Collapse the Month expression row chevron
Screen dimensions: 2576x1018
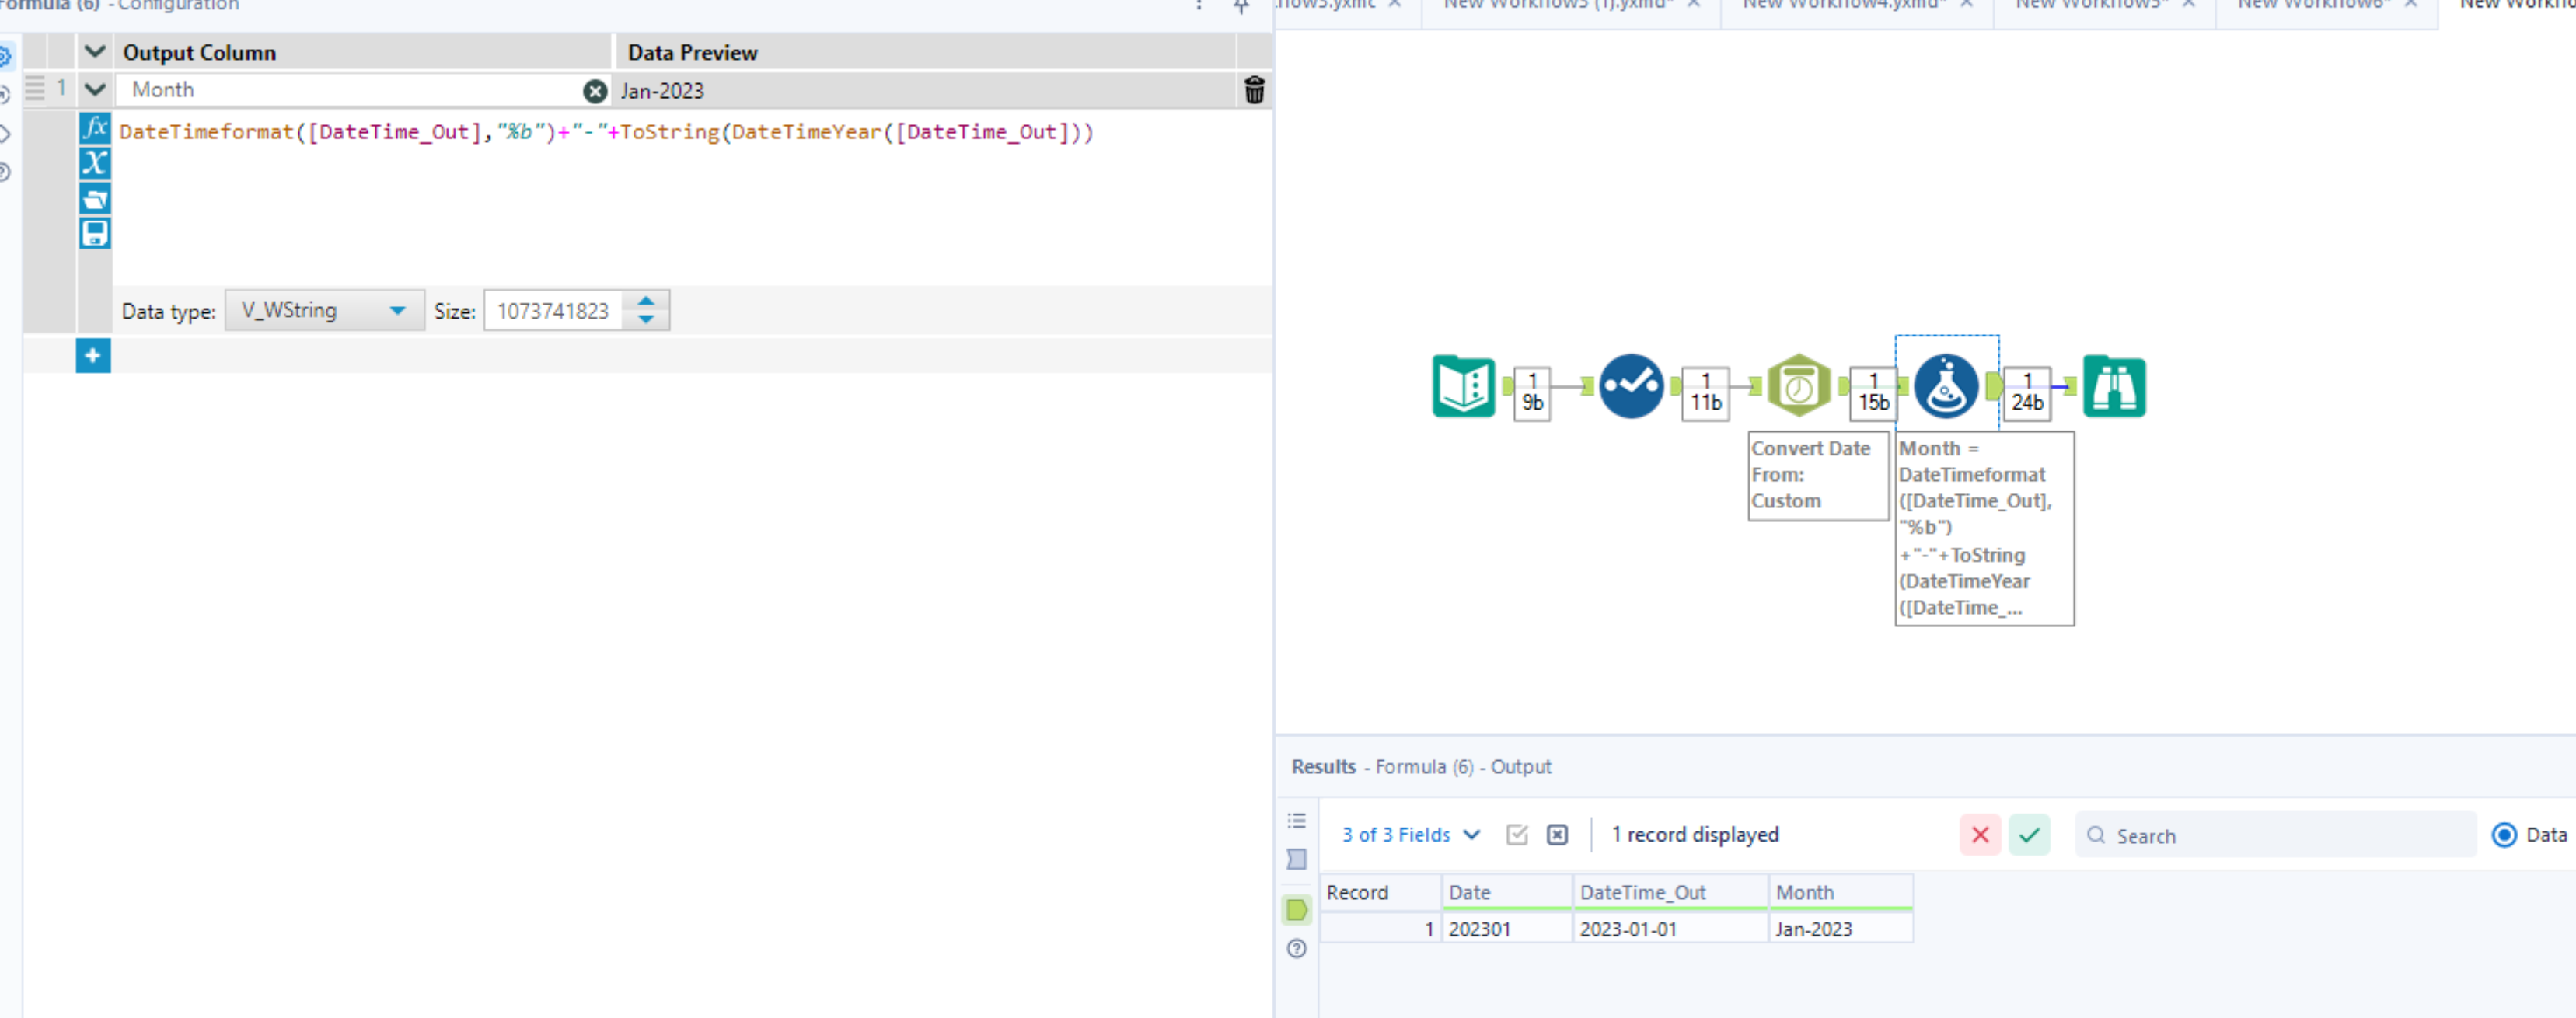coord(95,89)
